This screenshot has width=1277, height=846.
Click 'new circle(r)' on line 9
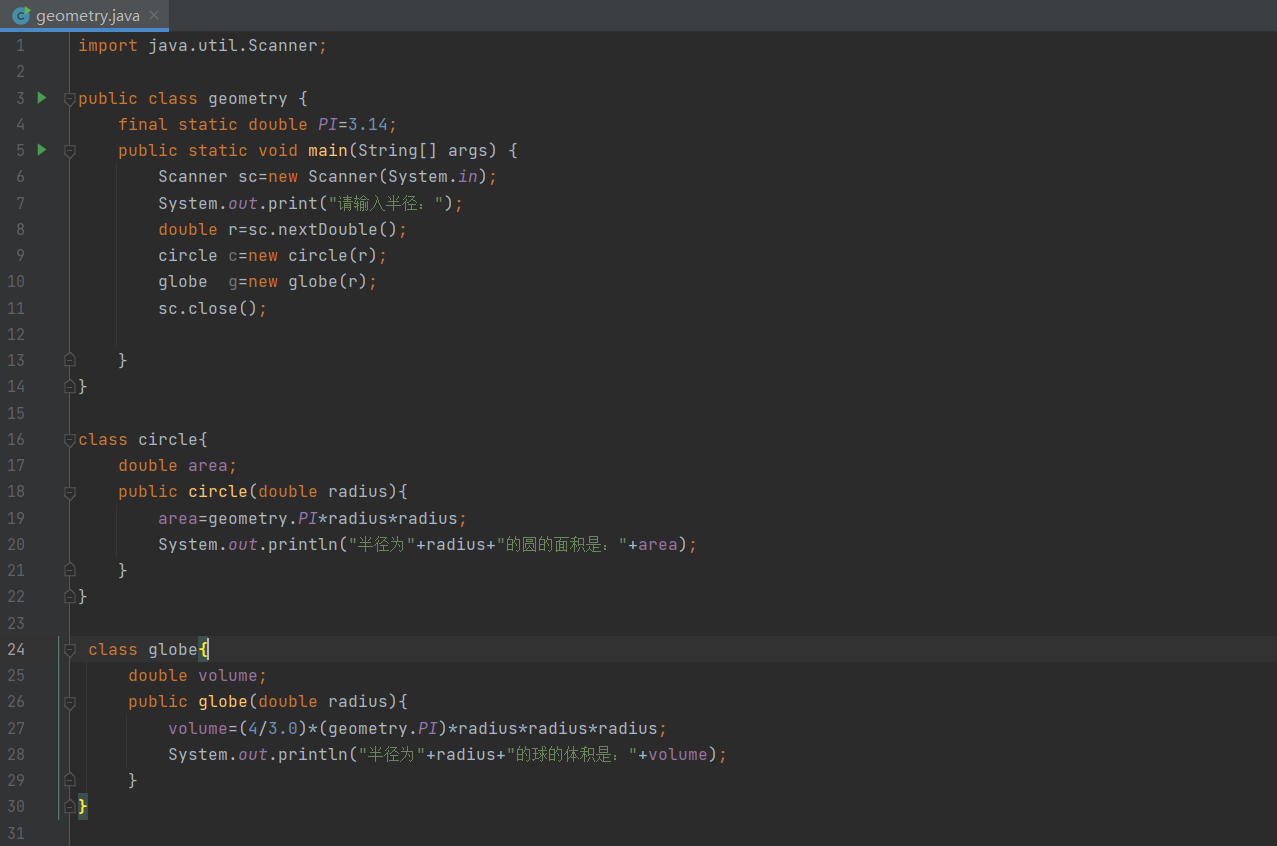(313, 255)
